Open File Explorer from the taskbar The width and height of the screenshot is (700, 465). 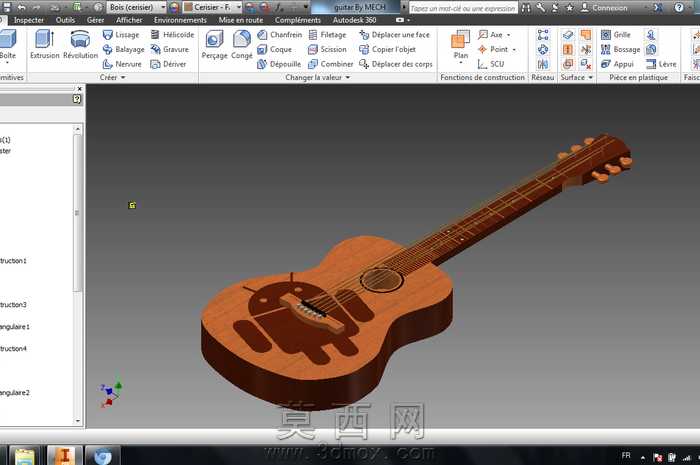click(x=25, y=456)
